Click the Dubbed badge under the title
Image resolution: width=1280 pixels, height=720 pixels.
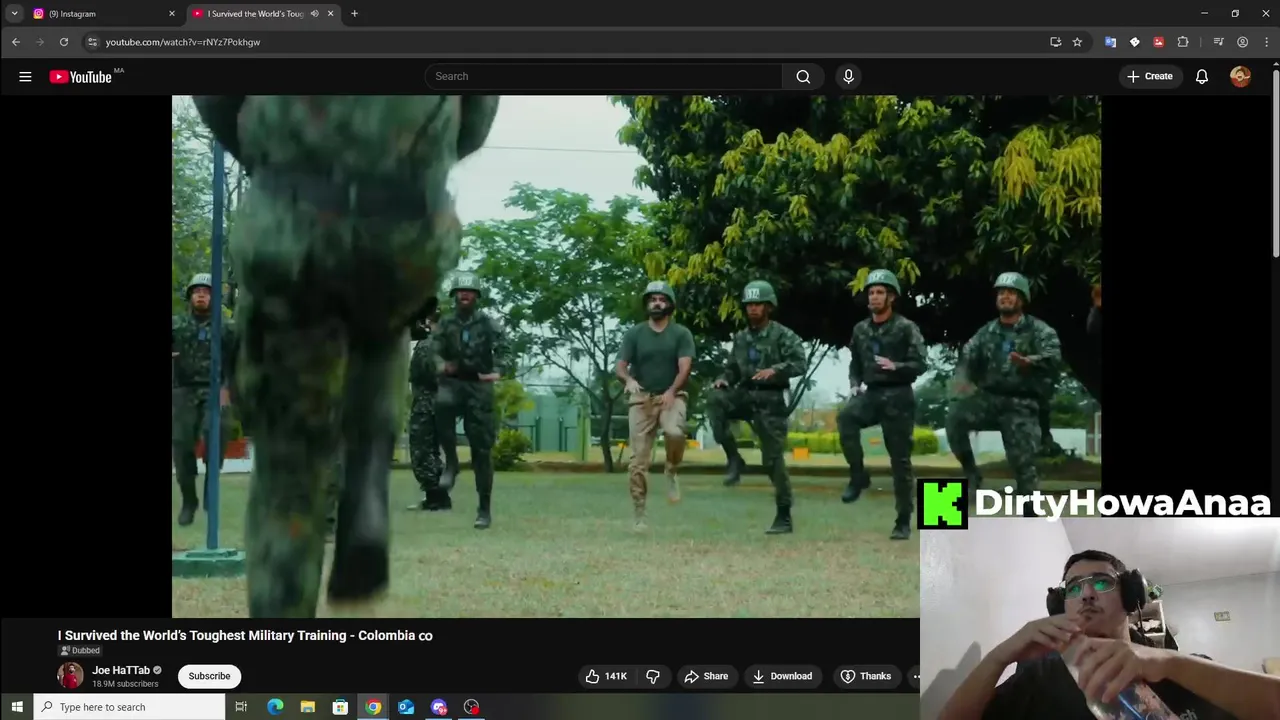coord(79,650)
